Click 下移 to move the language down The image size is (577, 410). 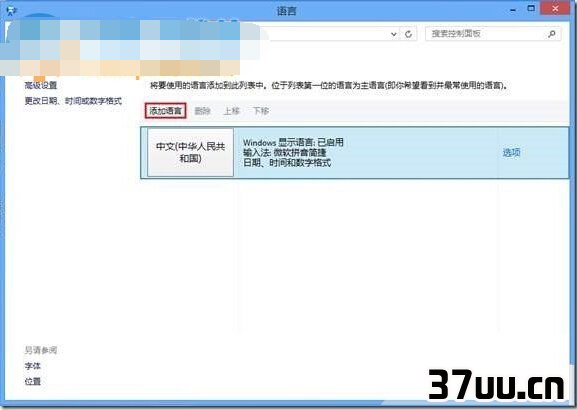tap(261, 110)
